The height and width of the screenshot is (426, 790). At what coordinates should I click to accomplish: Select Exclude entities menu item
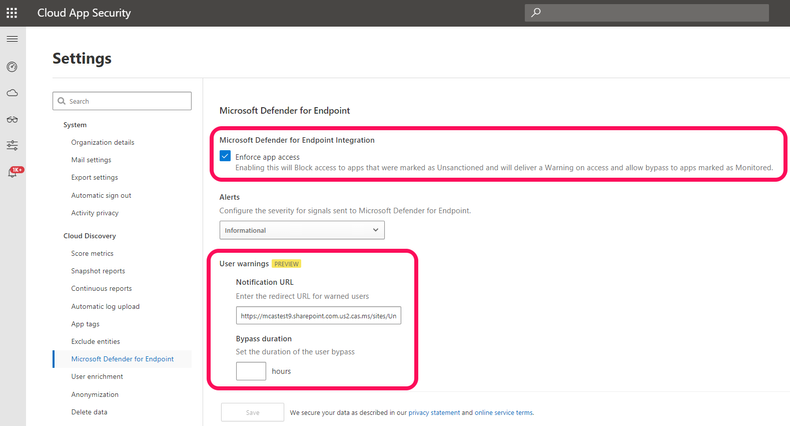point(96,341)
